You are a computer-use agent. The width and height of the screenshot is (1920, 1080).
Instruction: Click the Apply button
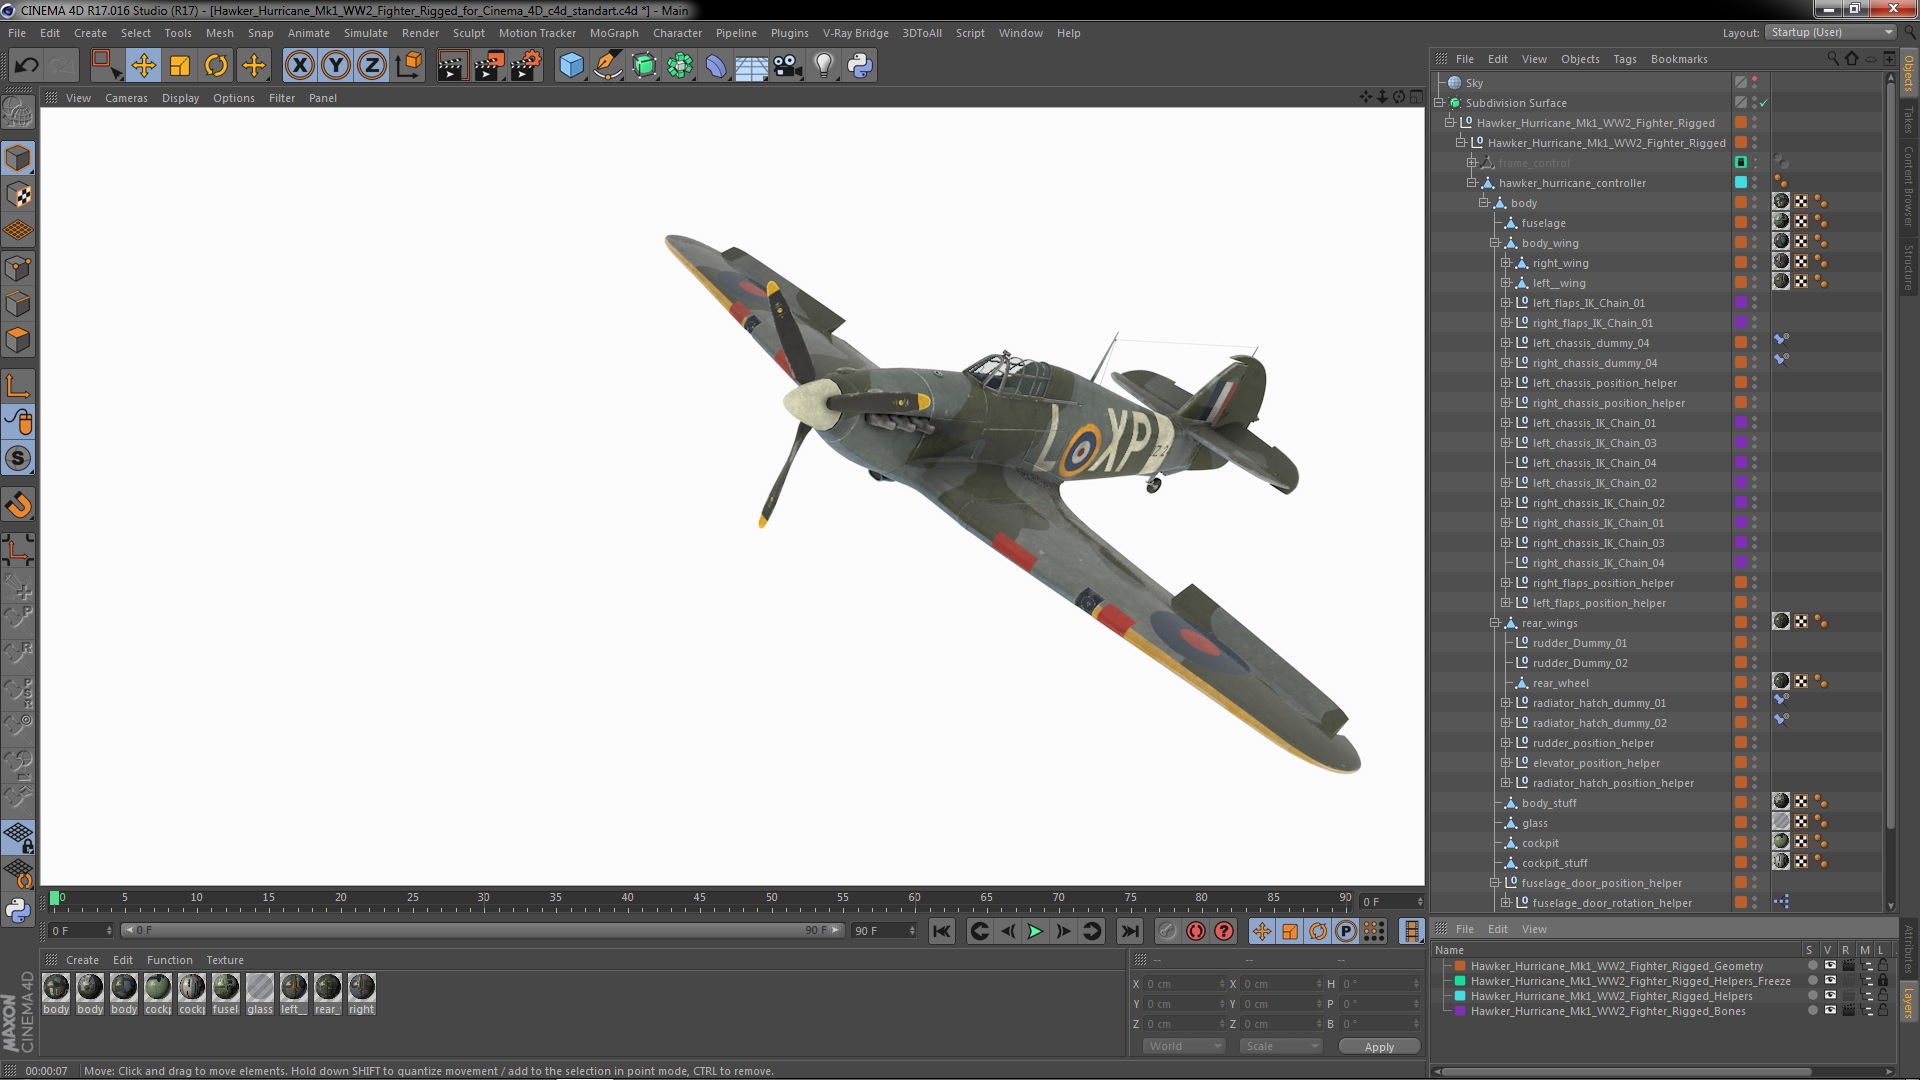click(x=1378, y=1046)
